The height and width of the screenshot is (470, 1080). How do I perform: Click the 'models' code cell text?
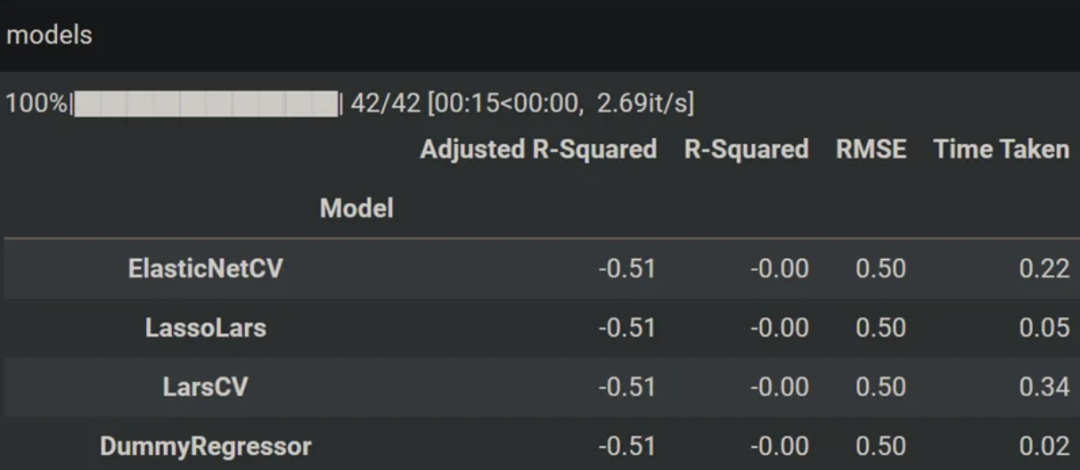point(49,35)
